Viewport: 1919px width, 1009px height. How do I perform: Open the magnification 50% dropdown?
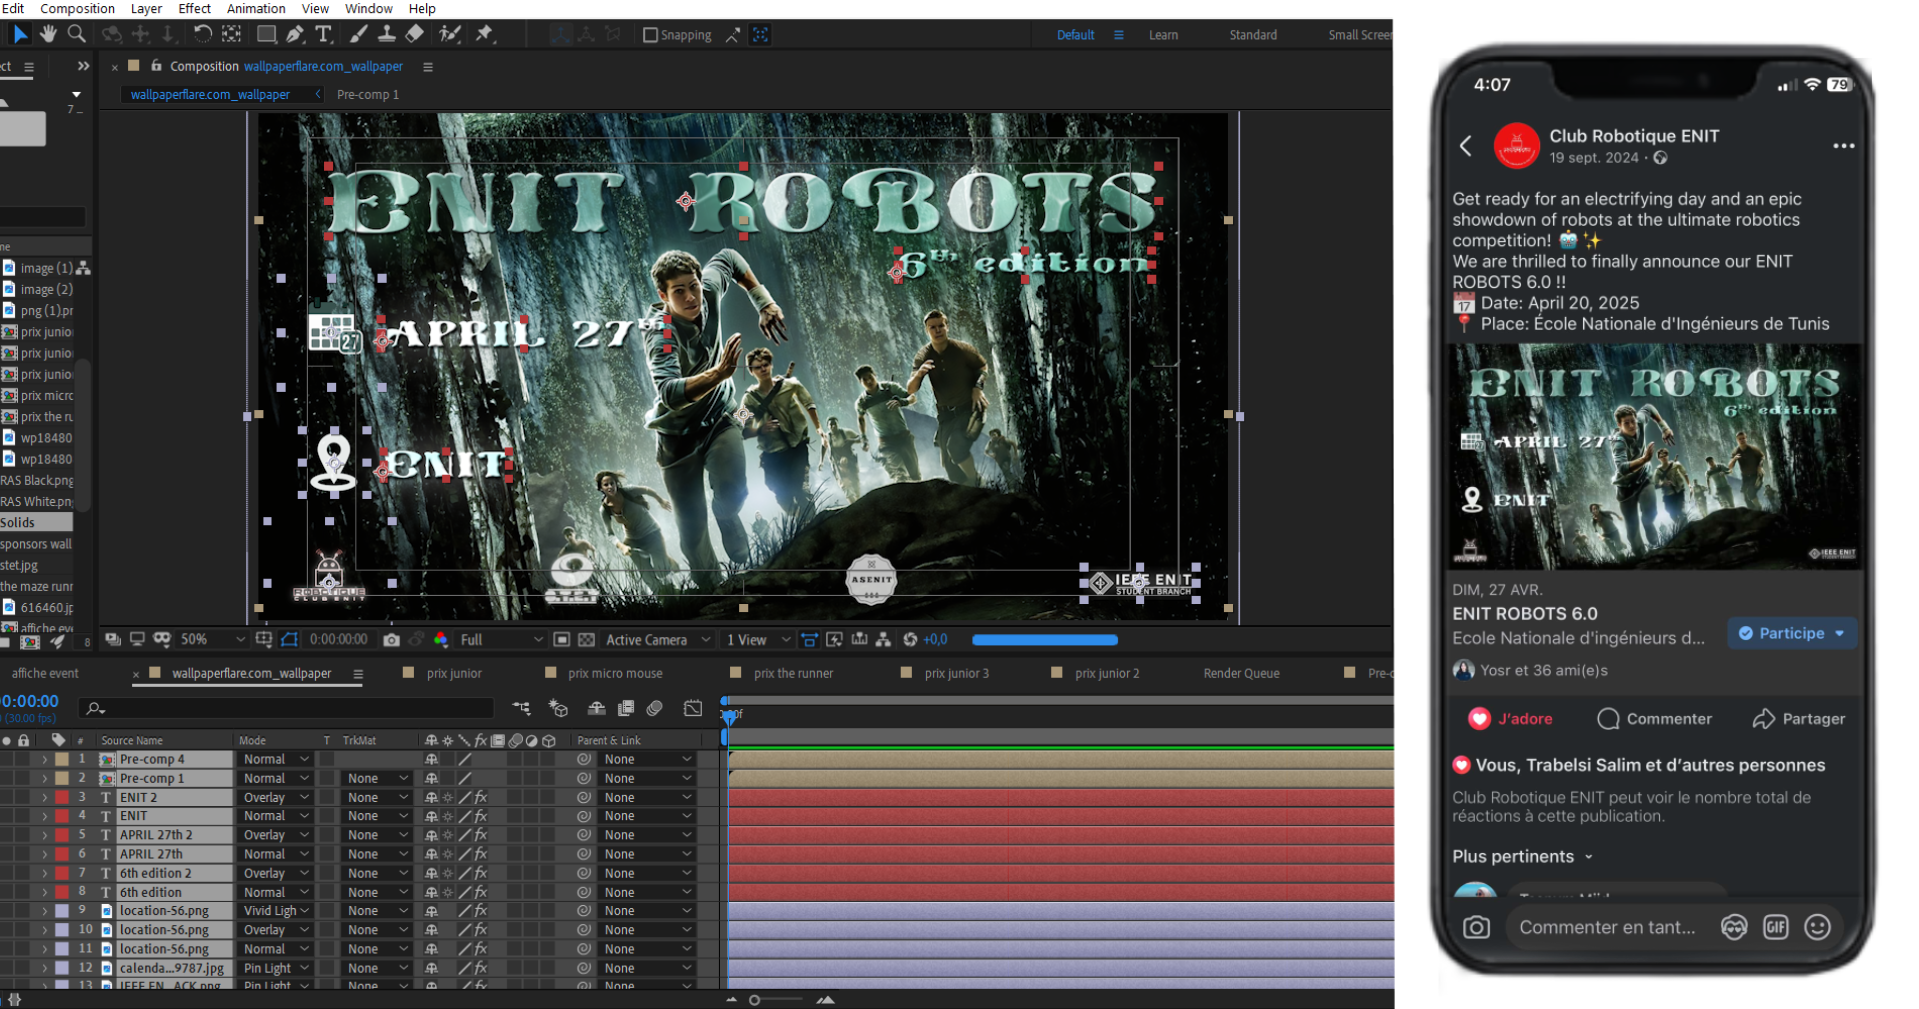click(x=212, y=640)
